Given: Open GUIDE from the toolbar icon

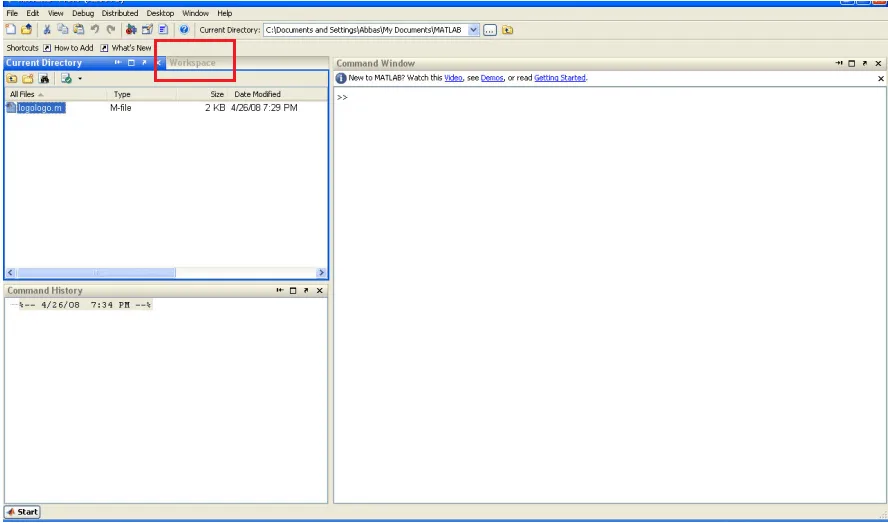Looking at the screenshot, I should [147, 29].
